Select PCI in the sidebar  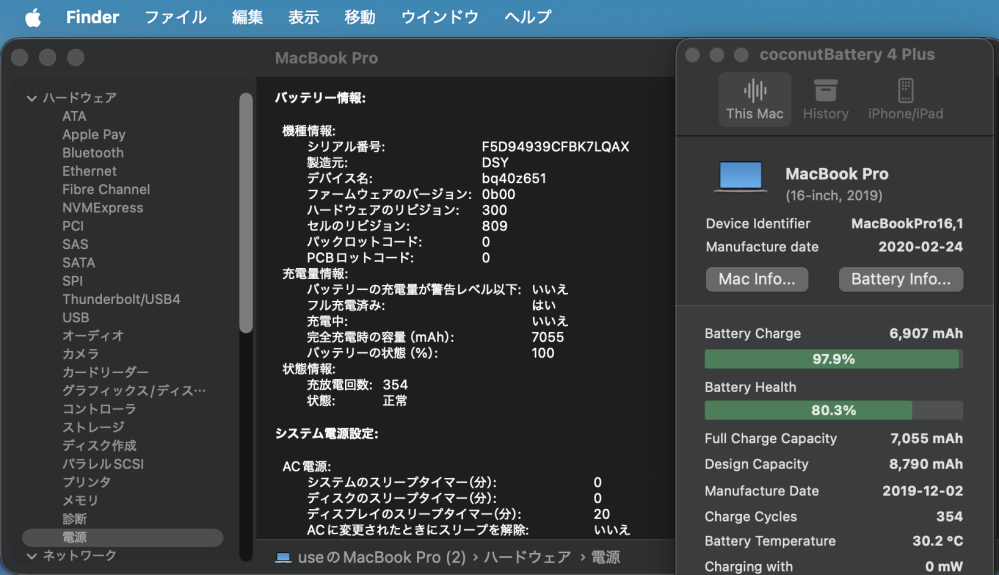coord(73,226)
